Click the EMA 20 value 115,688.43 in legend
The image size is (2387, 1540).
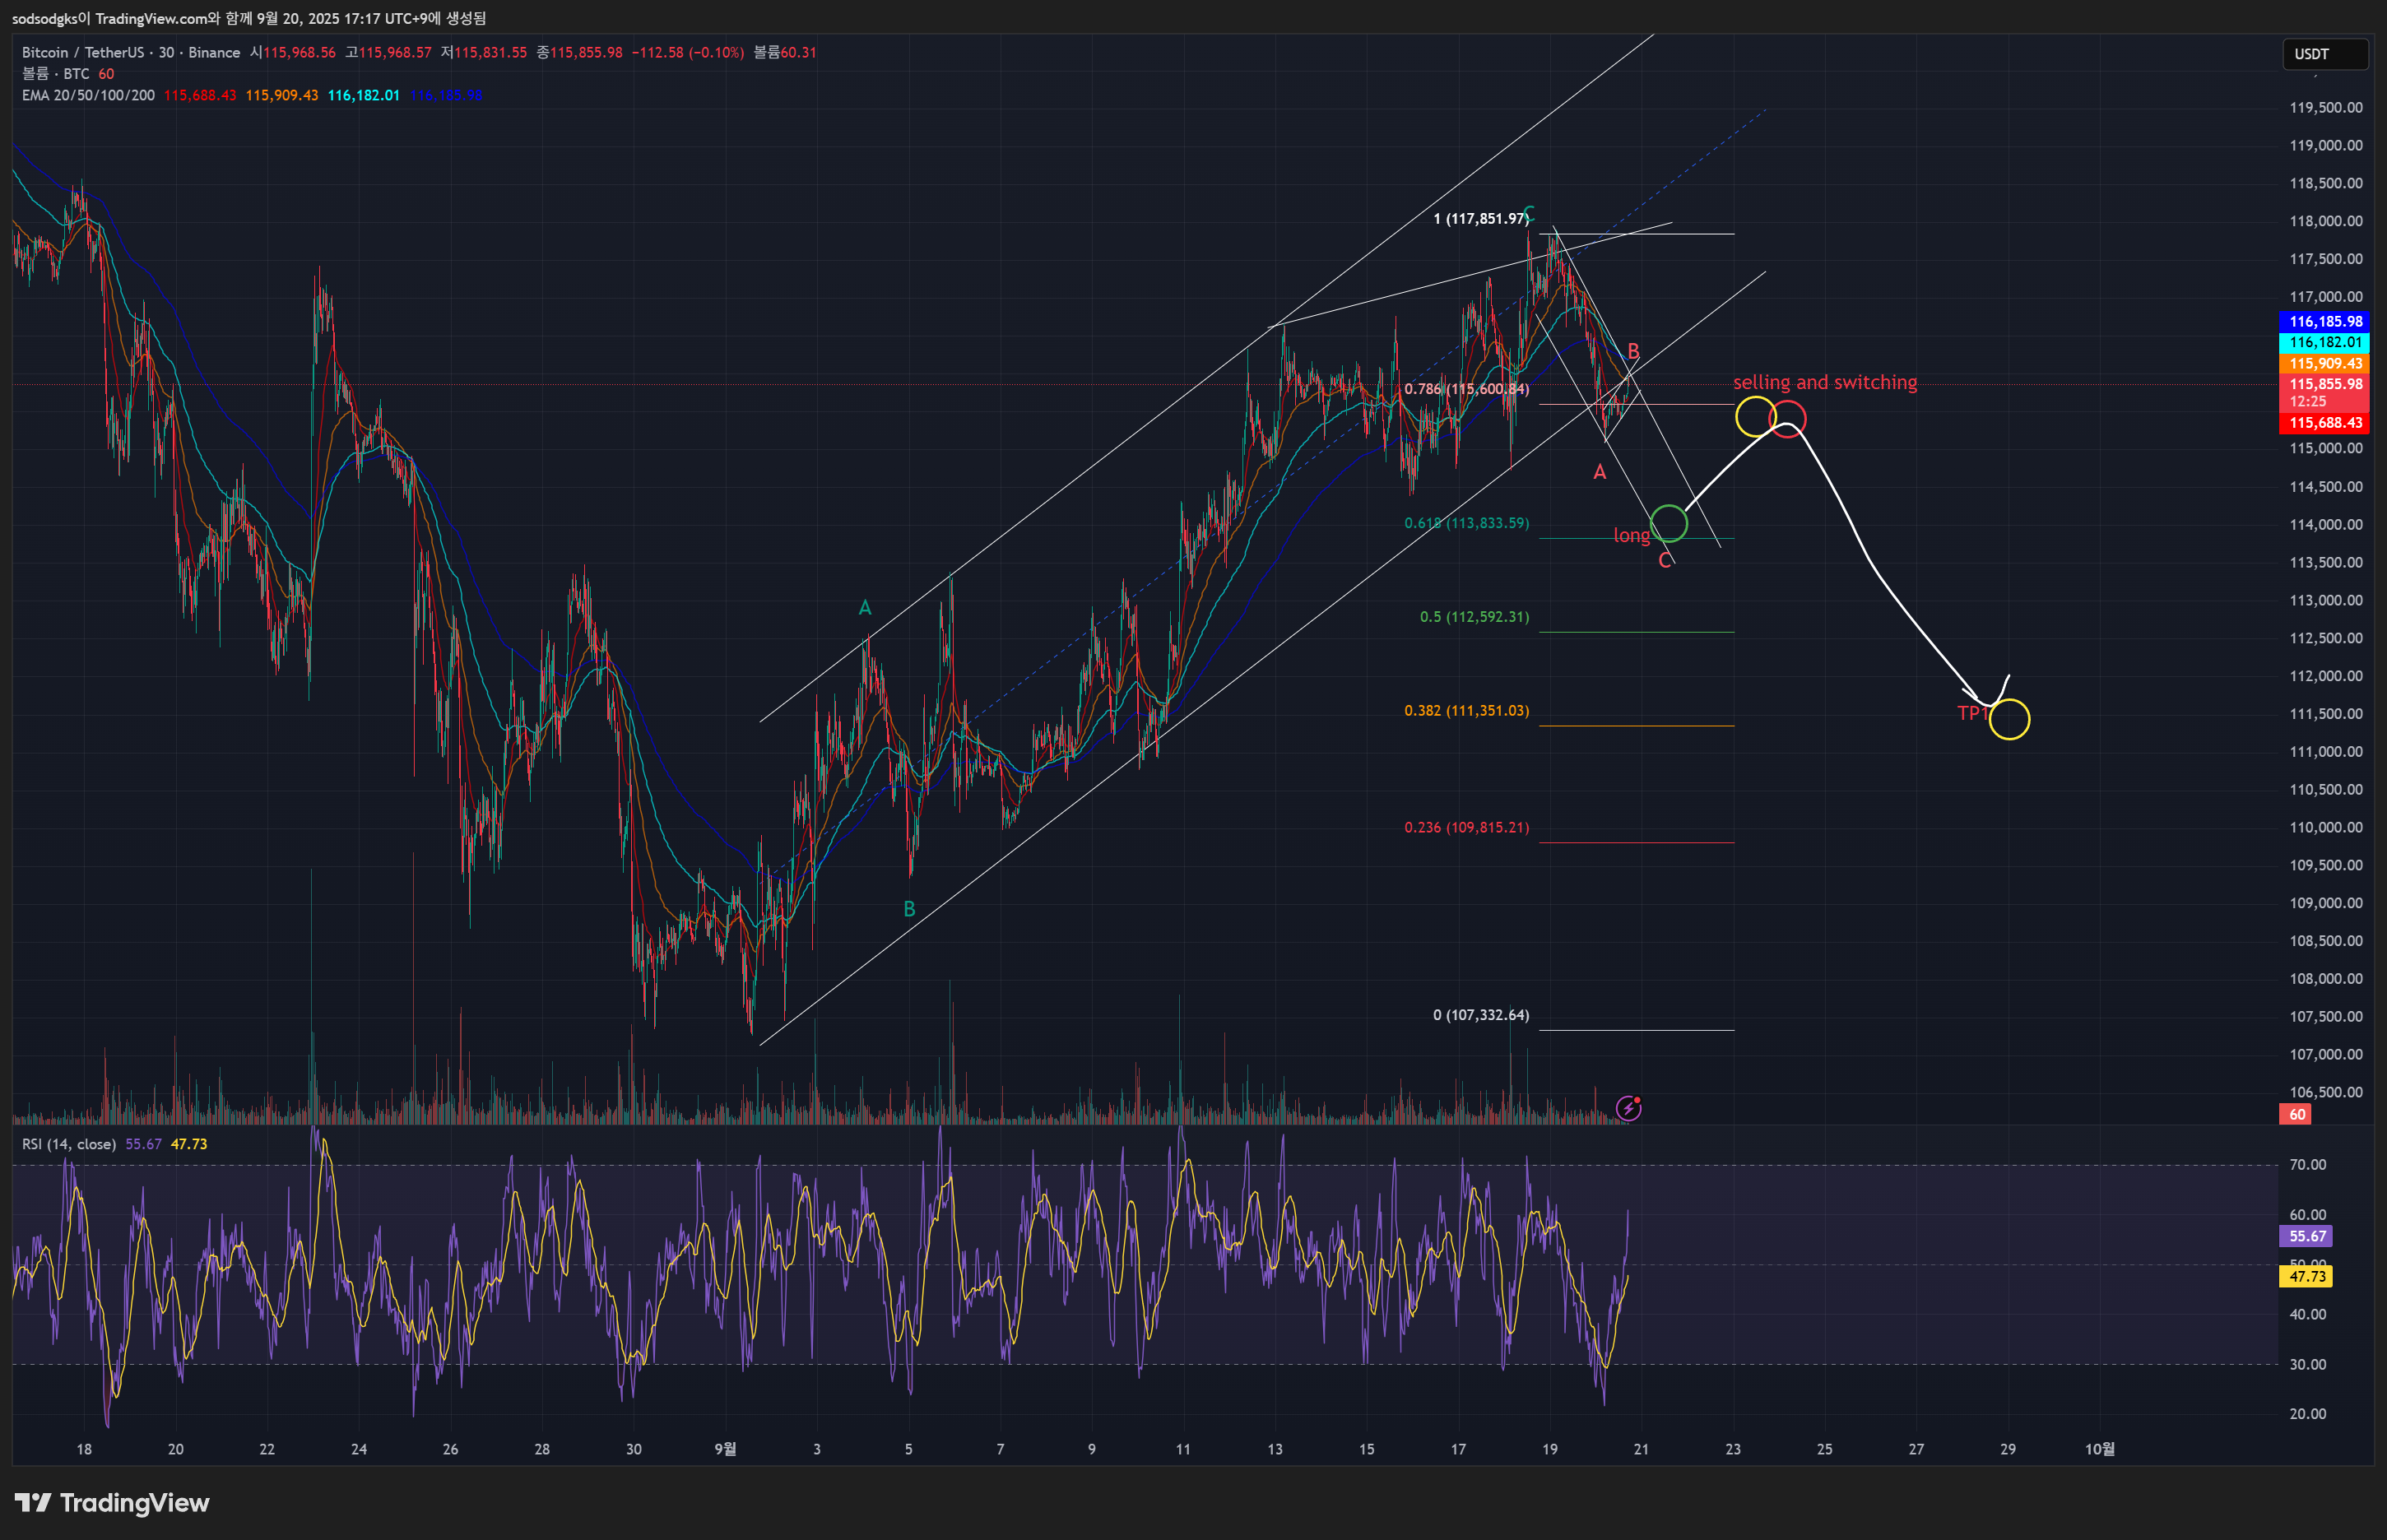click(x=200, y=95)
